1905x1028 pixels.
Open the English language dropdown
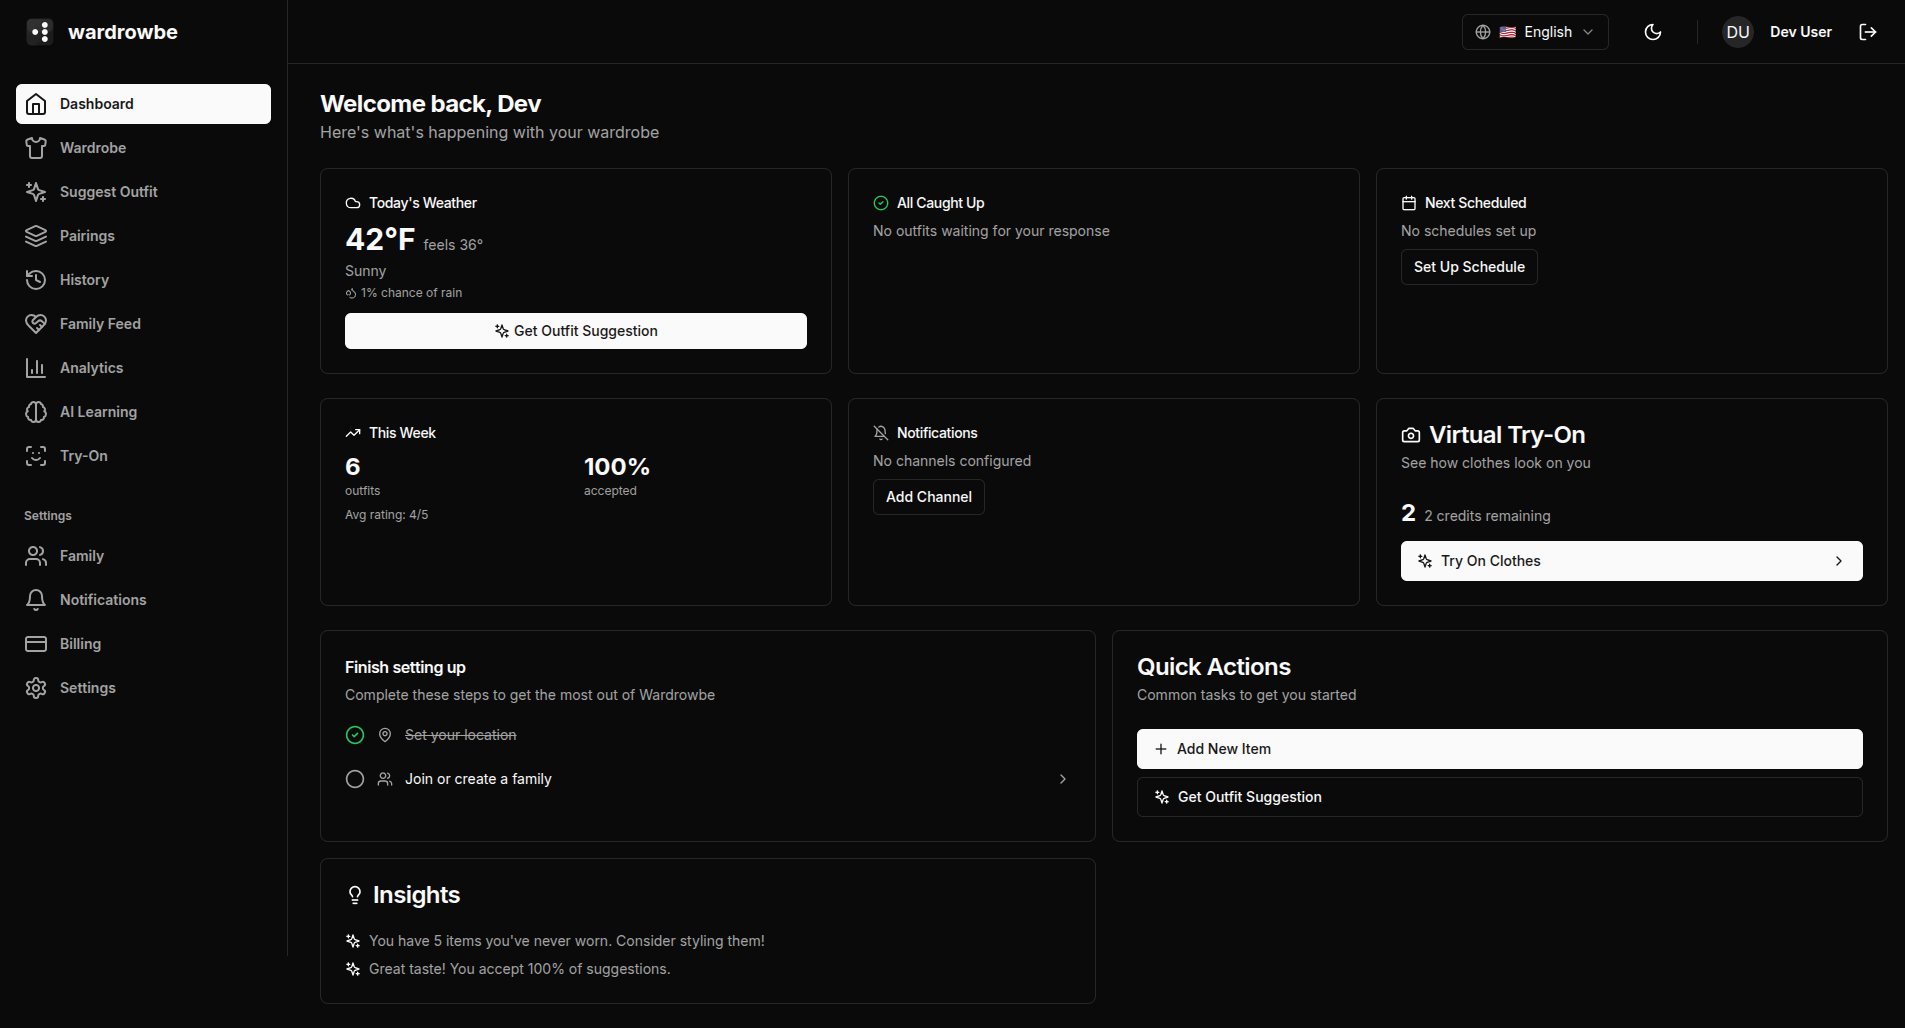tap(1534, 31)
